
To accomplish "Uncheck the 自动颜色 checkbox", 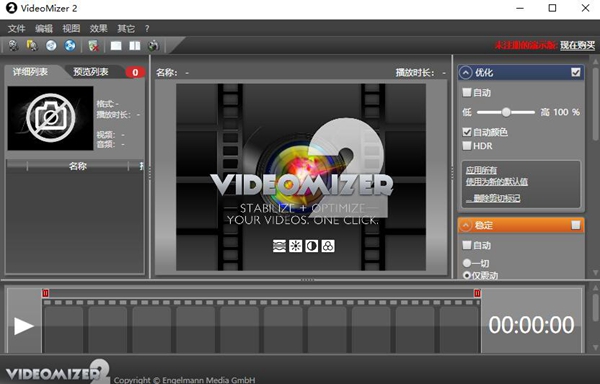I will click(467, 132).
